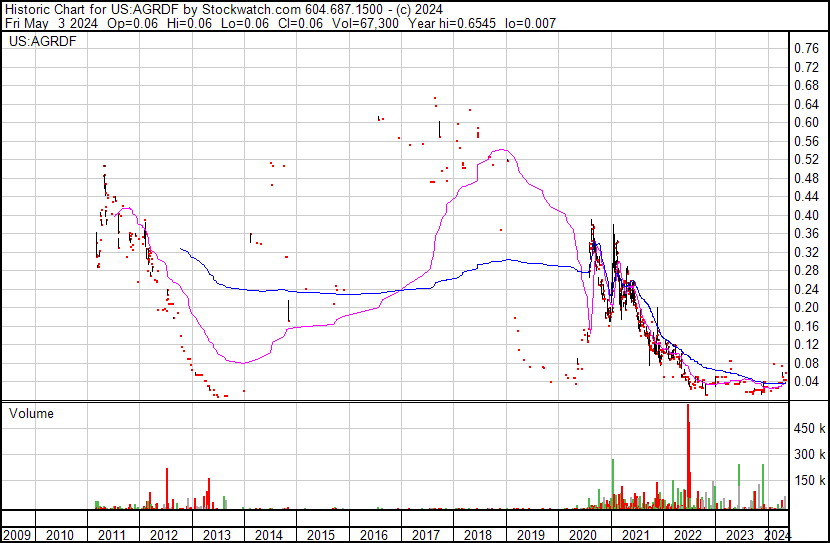Click the Year hi=0.6545 value in header
The height and width of the screenshot is (543, 830).
coord(452,23)
